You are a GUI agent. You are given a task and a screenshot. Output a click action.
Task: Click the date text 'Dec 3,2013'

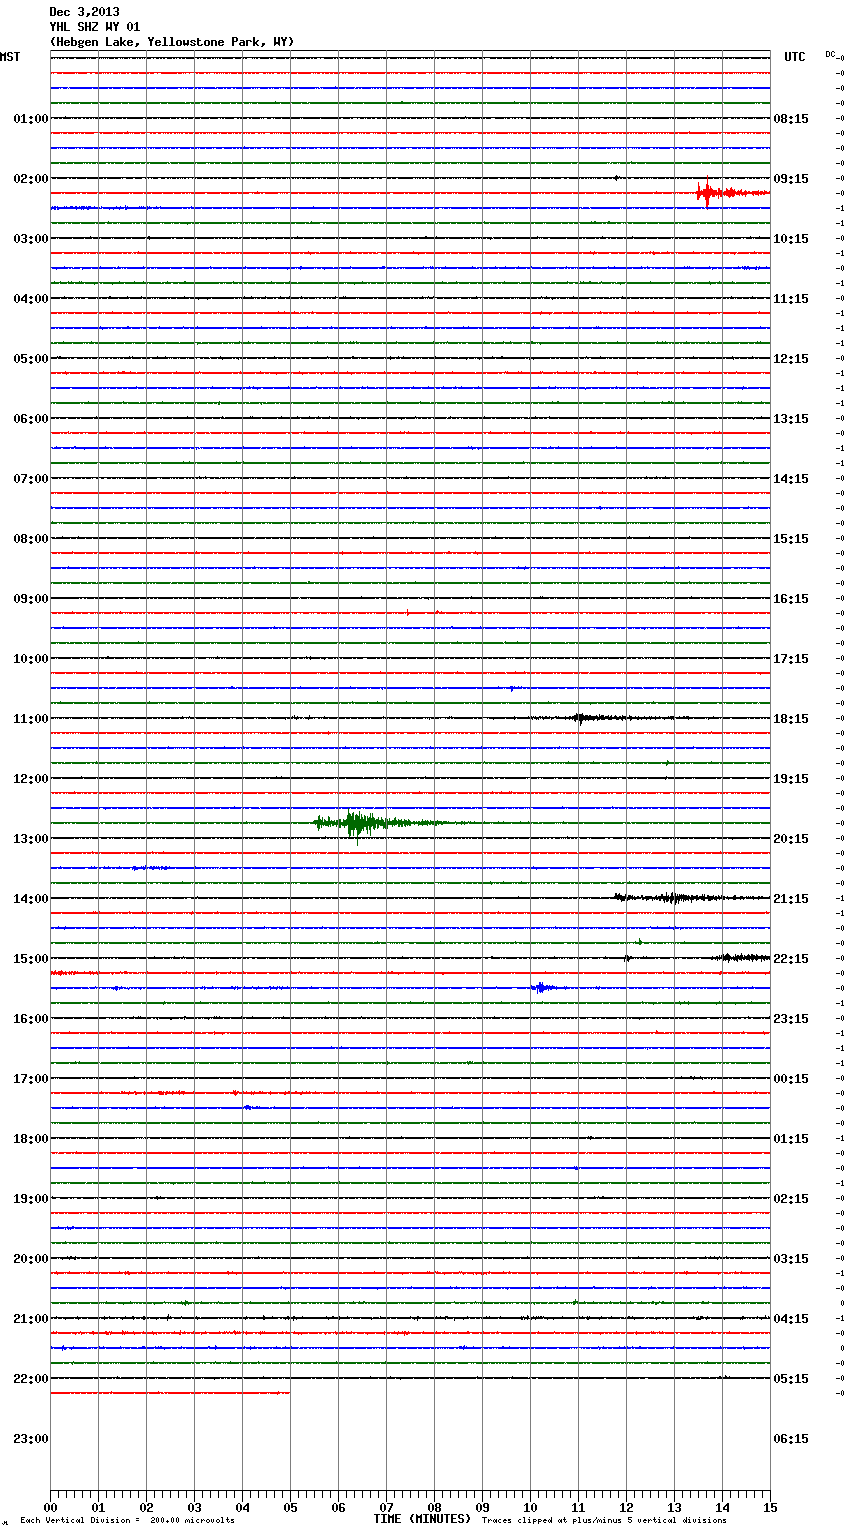(x=84, y=12)
